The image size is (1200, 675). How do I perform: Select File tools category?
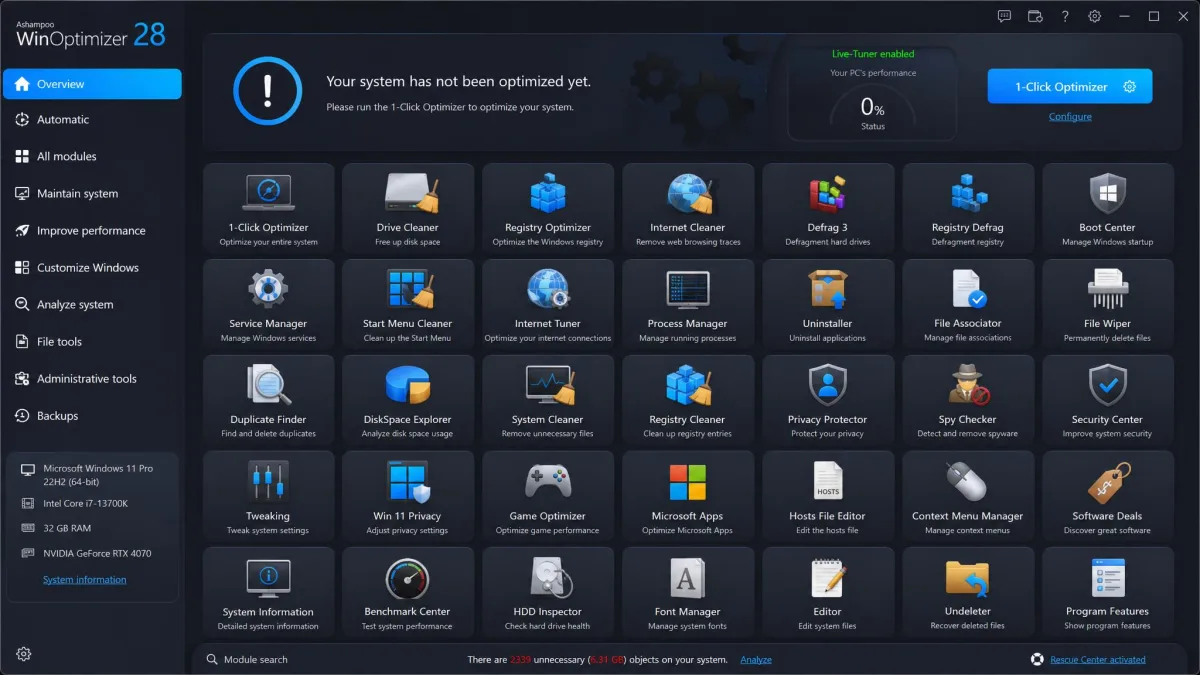[92, 342]
